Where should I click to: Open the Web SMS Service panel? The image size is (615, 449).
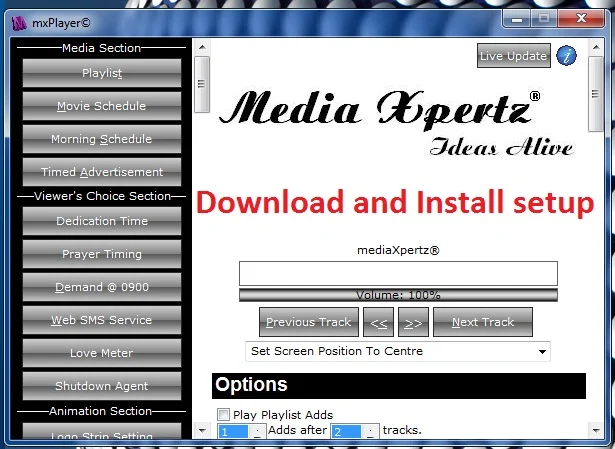[102, 320]
